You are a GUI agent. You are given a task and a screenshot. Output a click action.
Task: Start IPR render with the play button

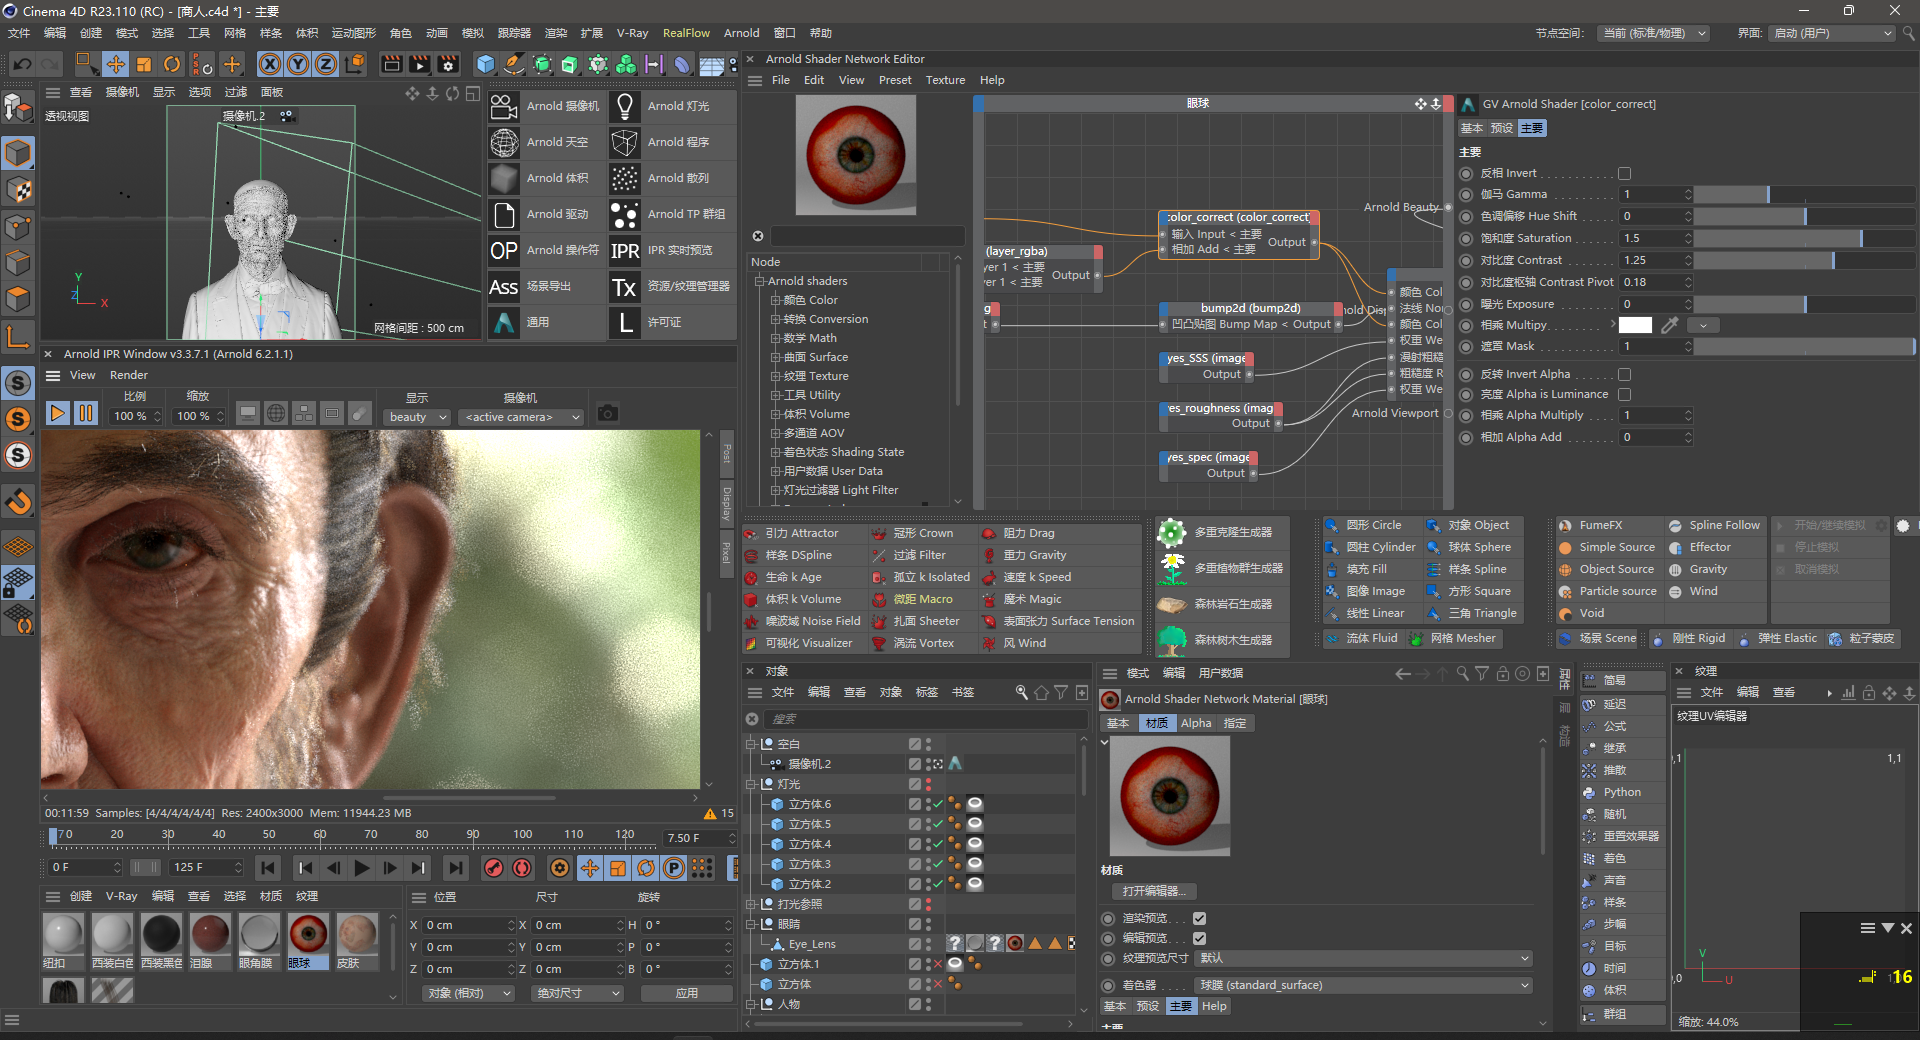[x=58, y=413]
